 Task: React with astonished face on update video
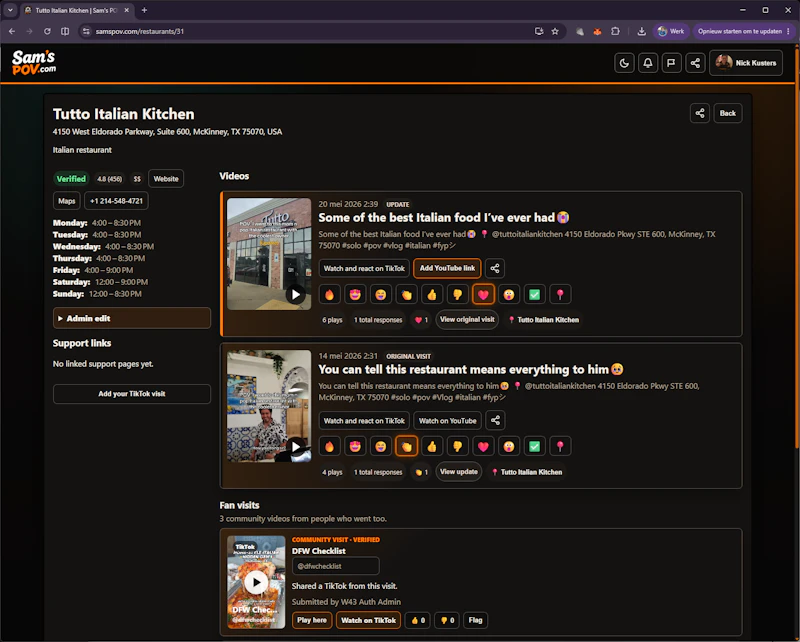pyautogui.click(x=509, y=294)
